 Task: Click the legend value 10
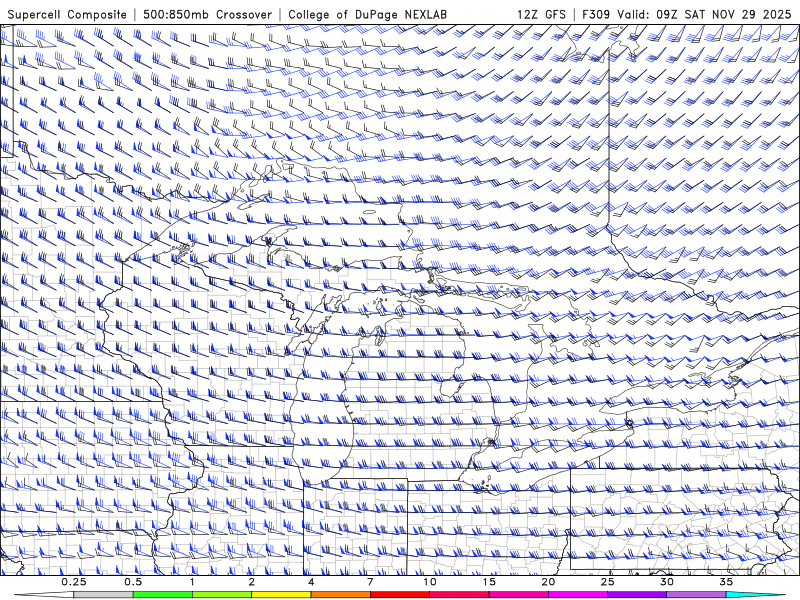430,582
